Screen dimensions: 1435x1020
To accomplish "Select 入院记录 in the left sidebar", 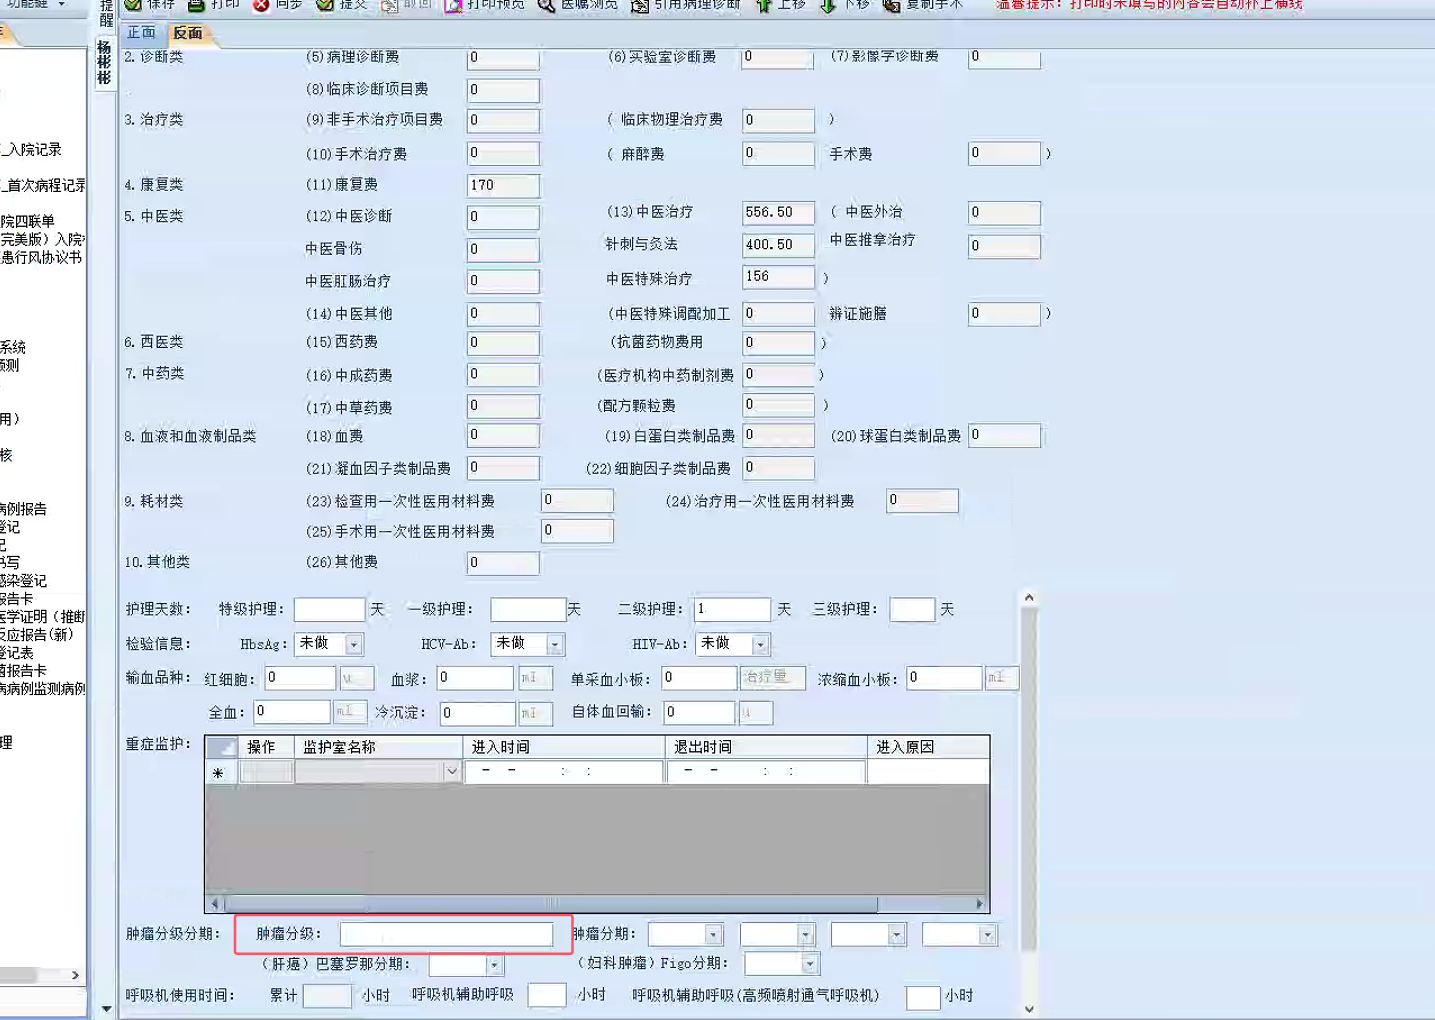I will tap(32, 150).
